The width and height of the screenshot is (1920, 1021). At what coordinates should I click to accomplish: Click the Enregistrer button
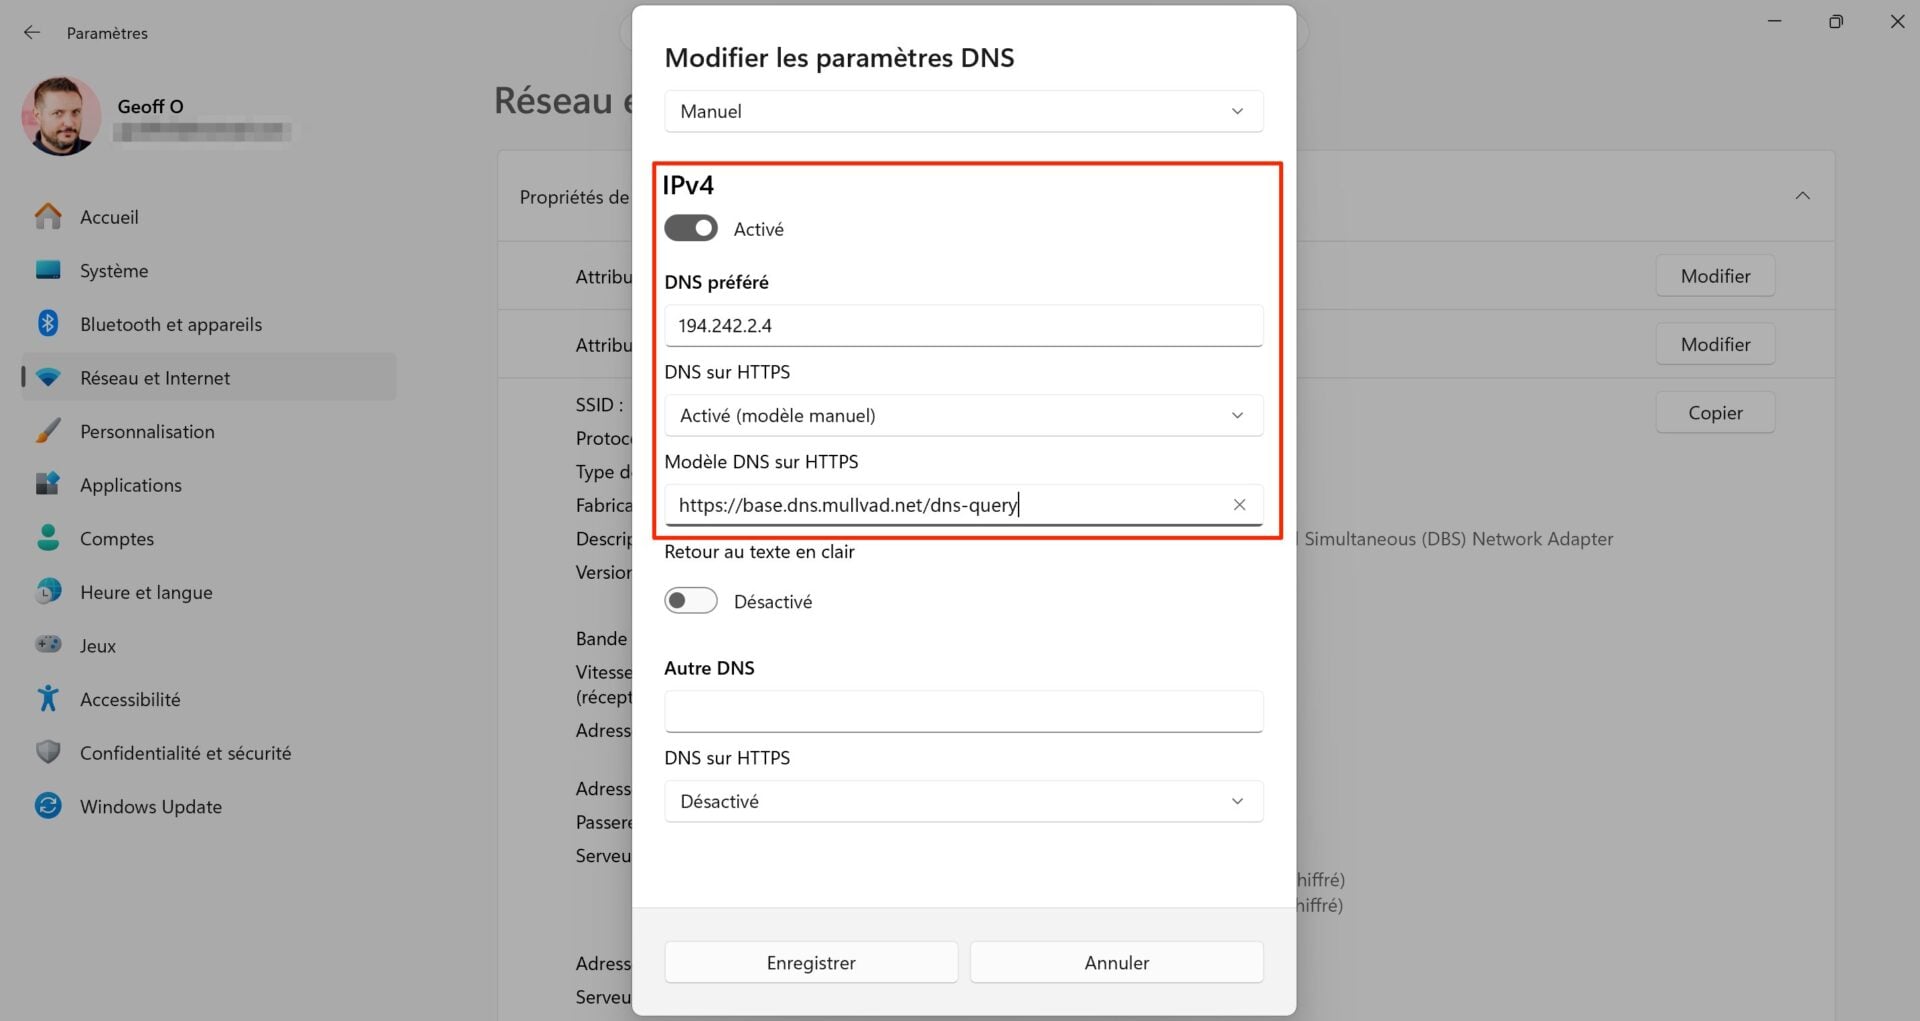pos(811,962)
